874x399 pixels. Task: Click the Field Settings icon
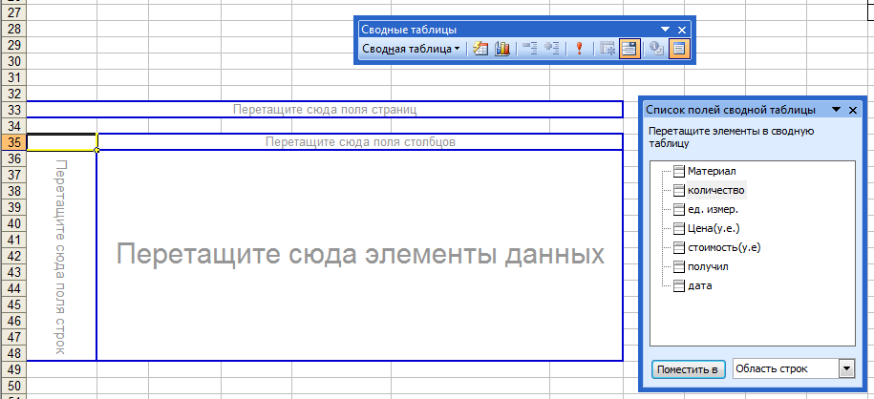(657, 49)
